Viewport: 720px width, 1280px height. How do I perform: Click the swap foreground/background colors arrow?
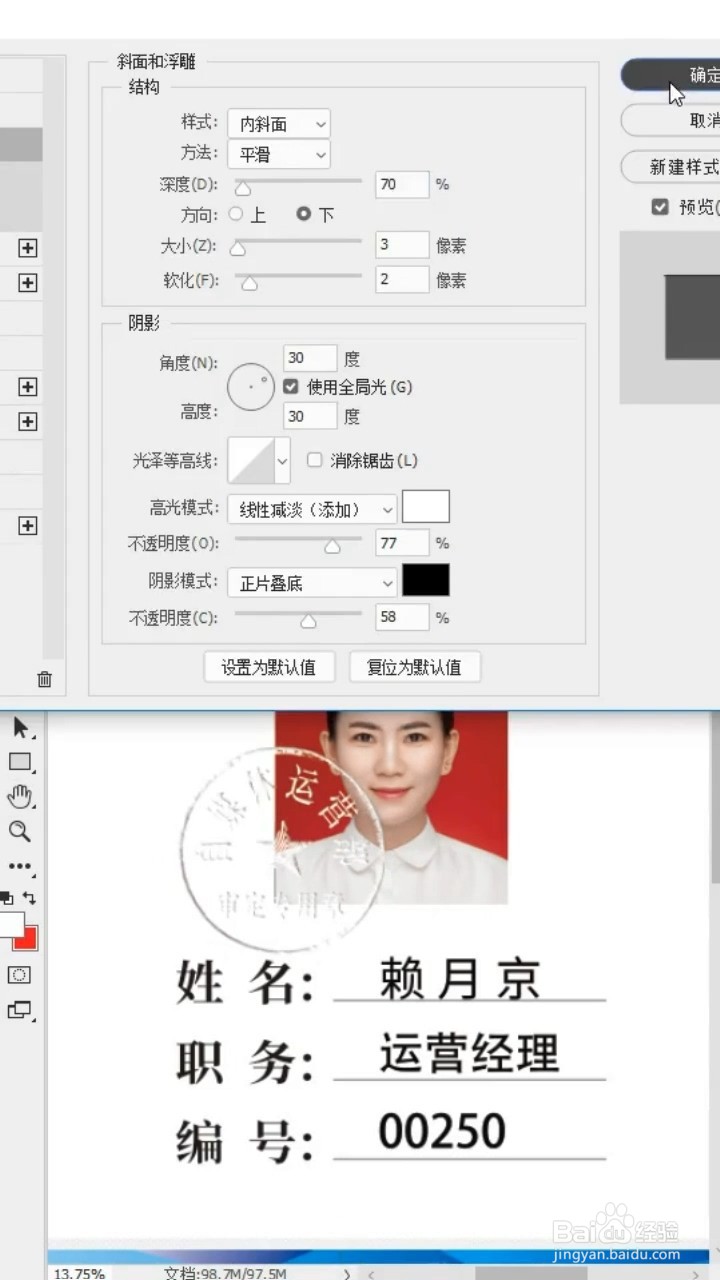click(x=29, y=898)
